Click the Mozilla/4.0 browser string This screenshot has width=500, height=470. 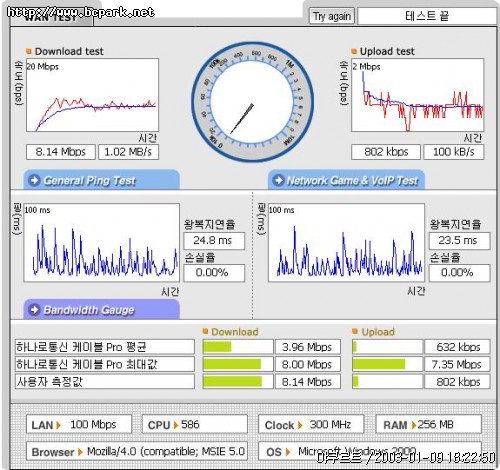click(166, 451)
